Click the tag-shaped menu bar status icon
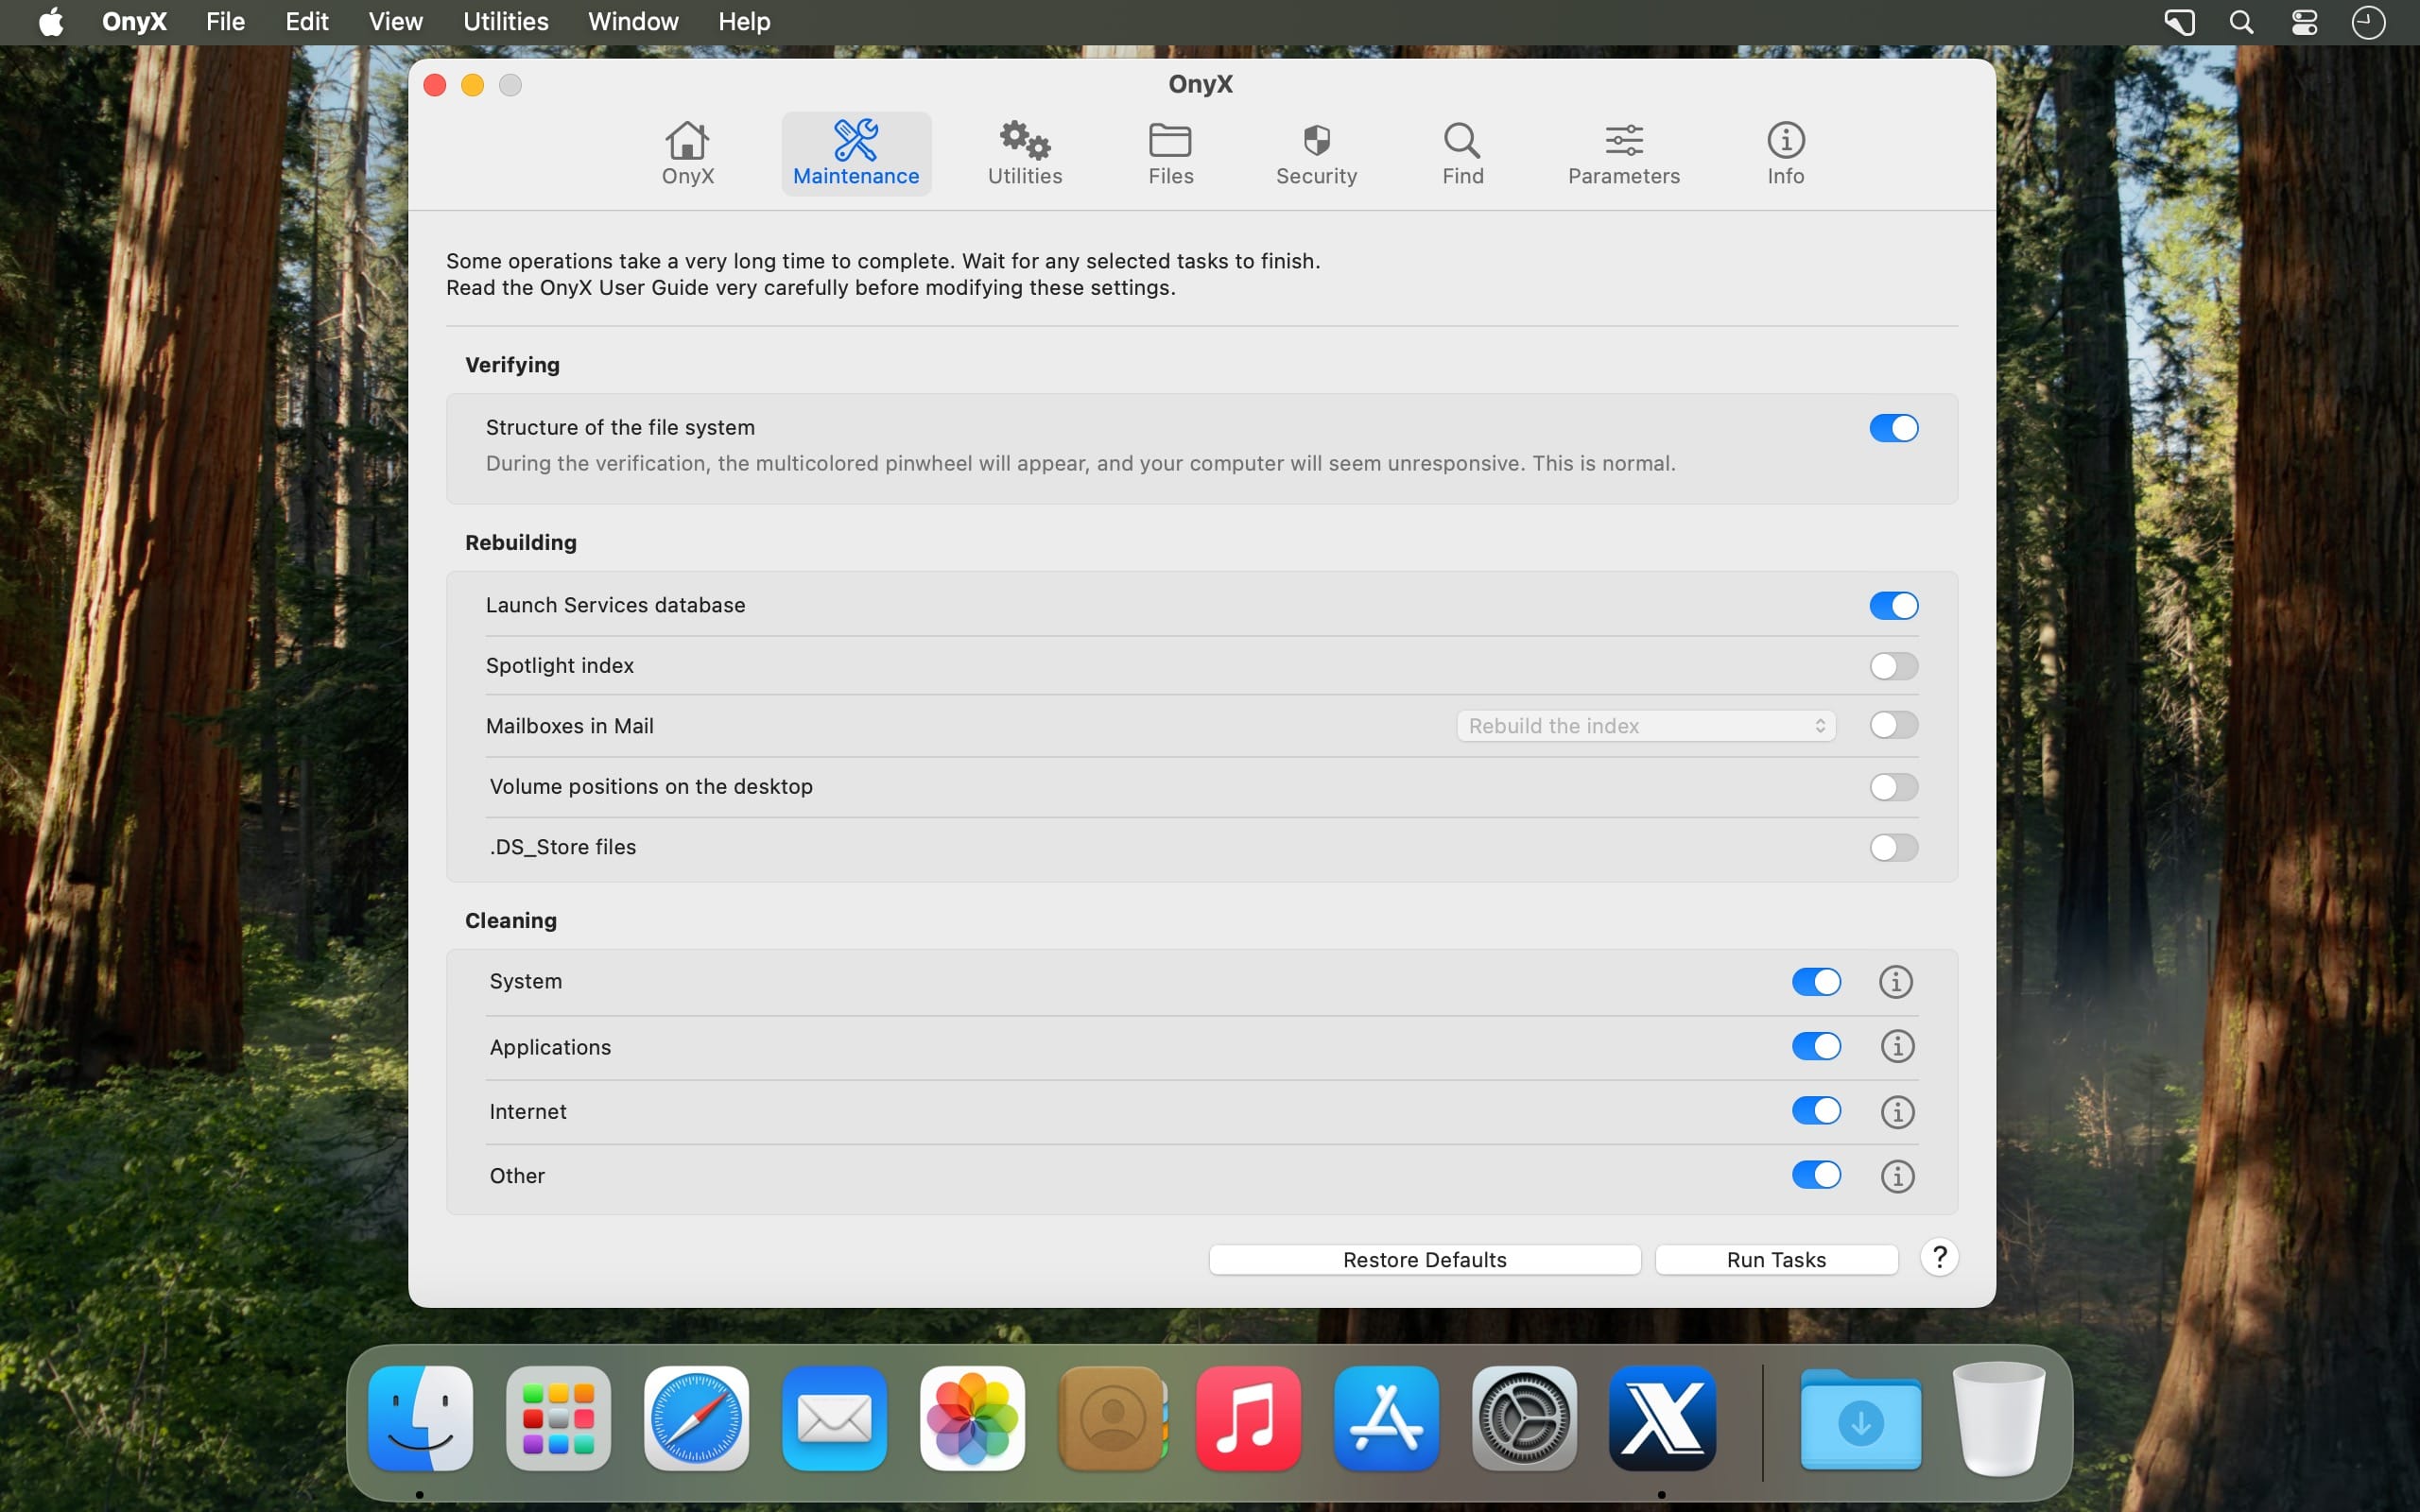 (2179, 22)
